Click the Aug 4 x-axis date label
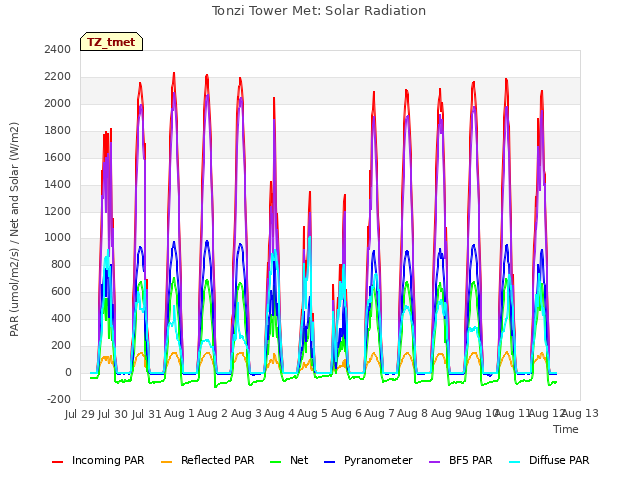Screen dimensions: 640x480 (x=279, y=413)
